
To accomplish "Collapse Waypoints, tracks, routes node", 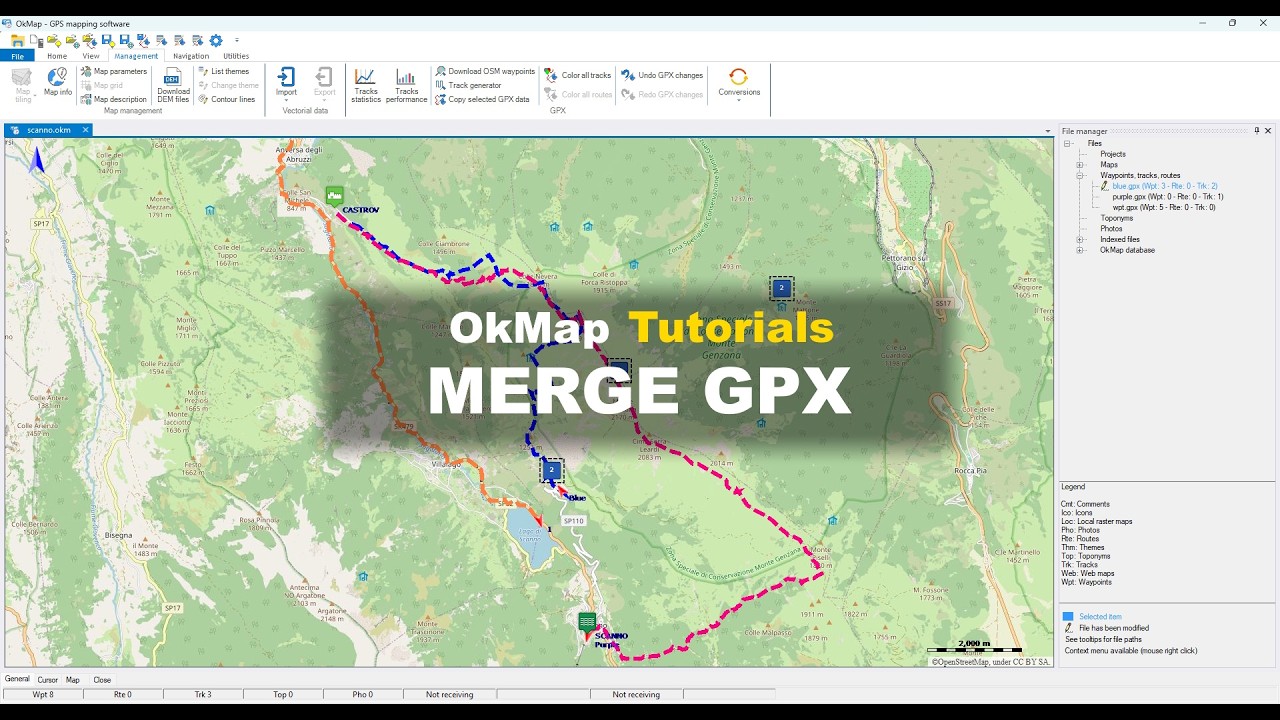I will [x=1080, y=176].
